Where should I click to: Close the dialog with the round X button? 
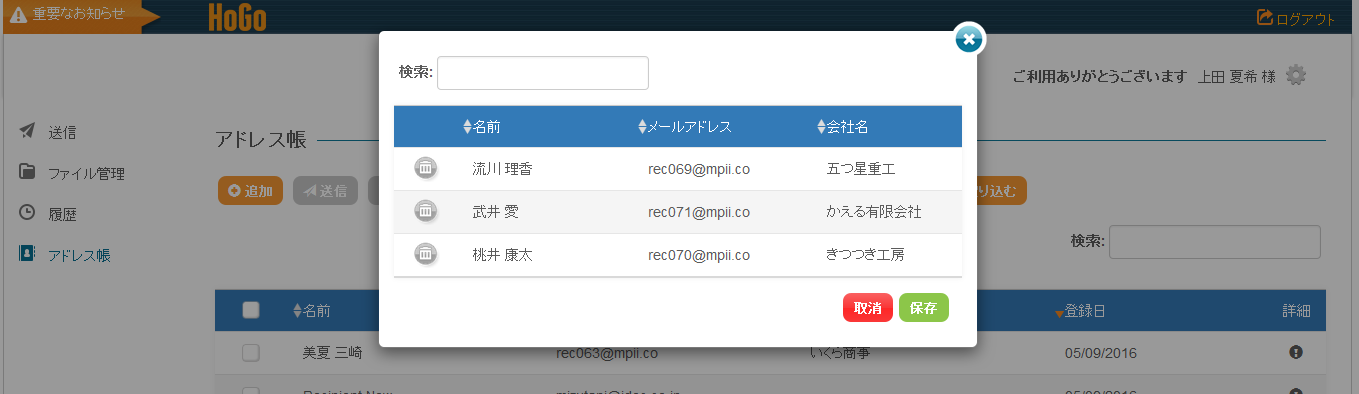click(x=968, y=39)
